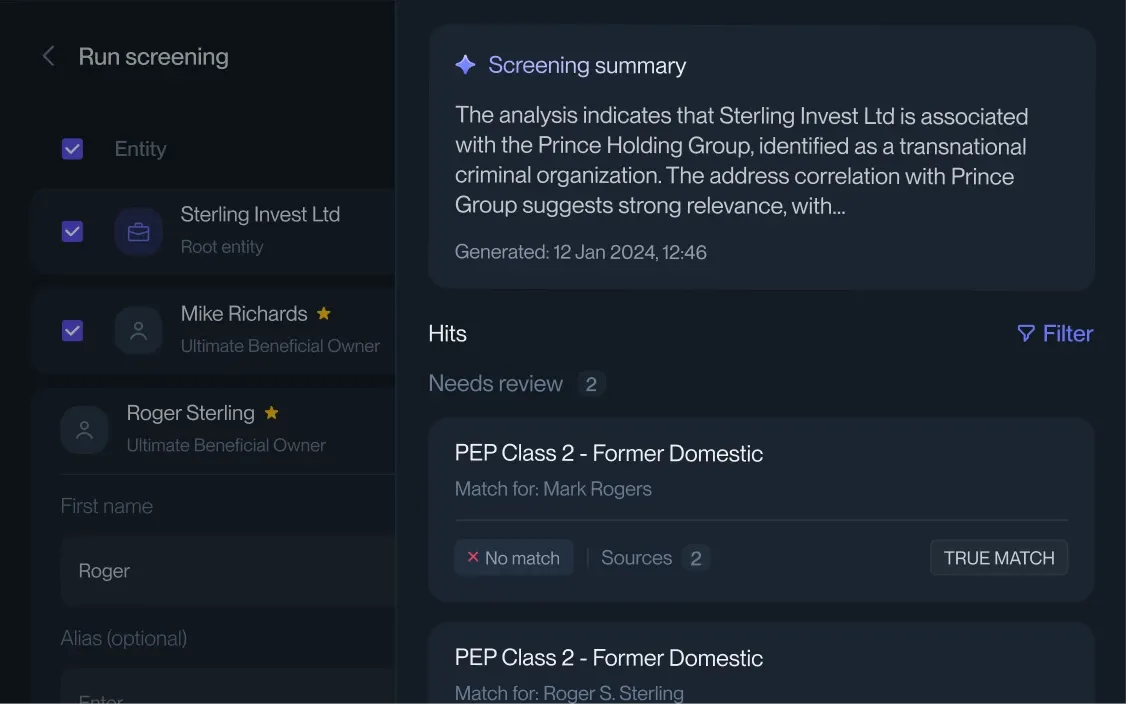
Task: Expand the PEP hit for Mark Rogers
Action: [609, 453]
